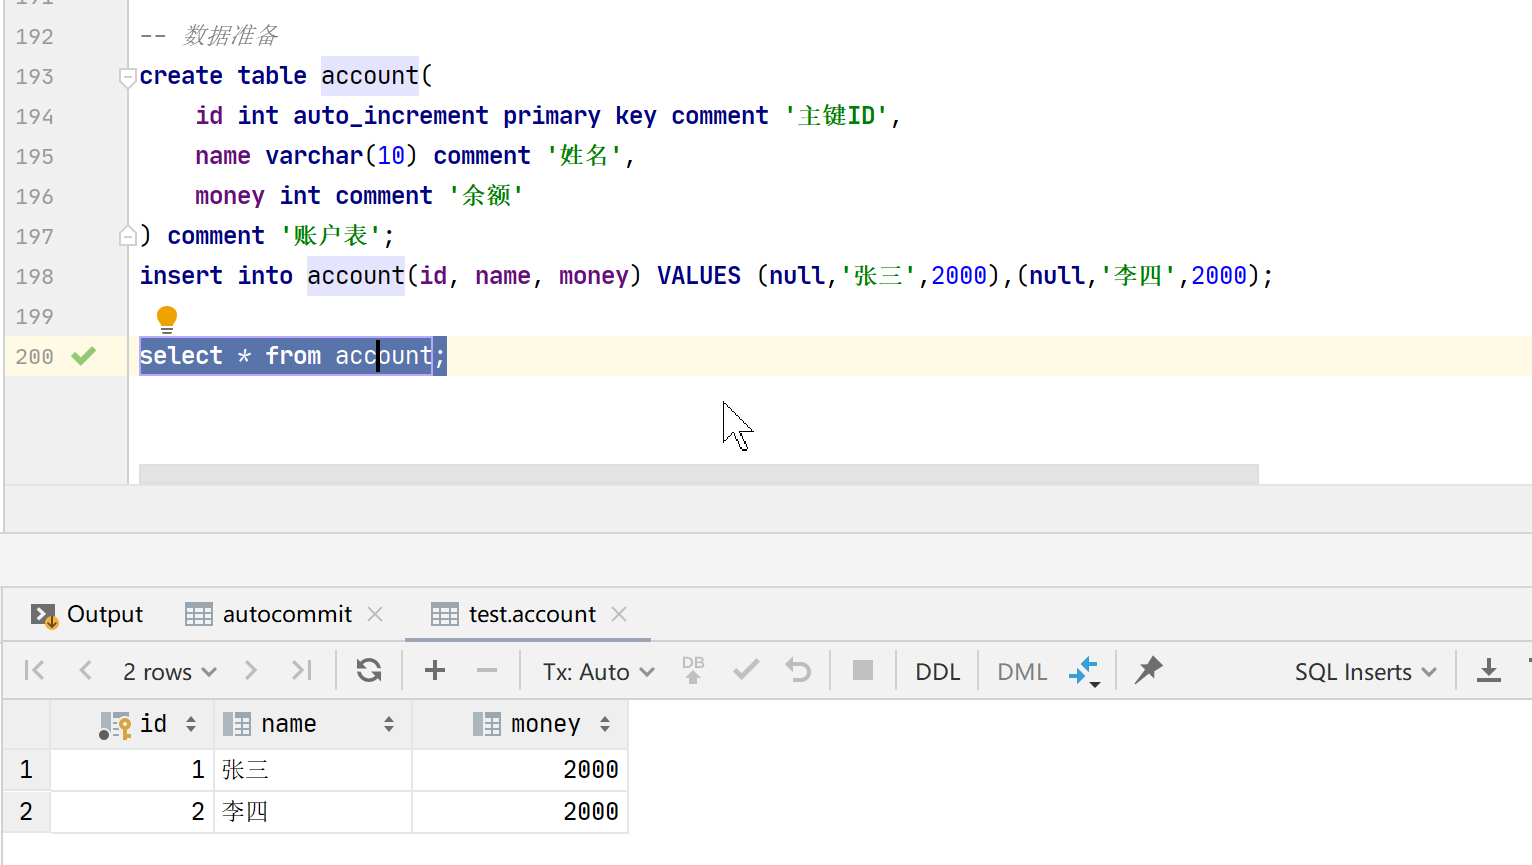The width and height of the screenshot is (1532, 865).
Task: Open the SQL Inserts extractor dropdown
Action: click(x=1365, y=672)
